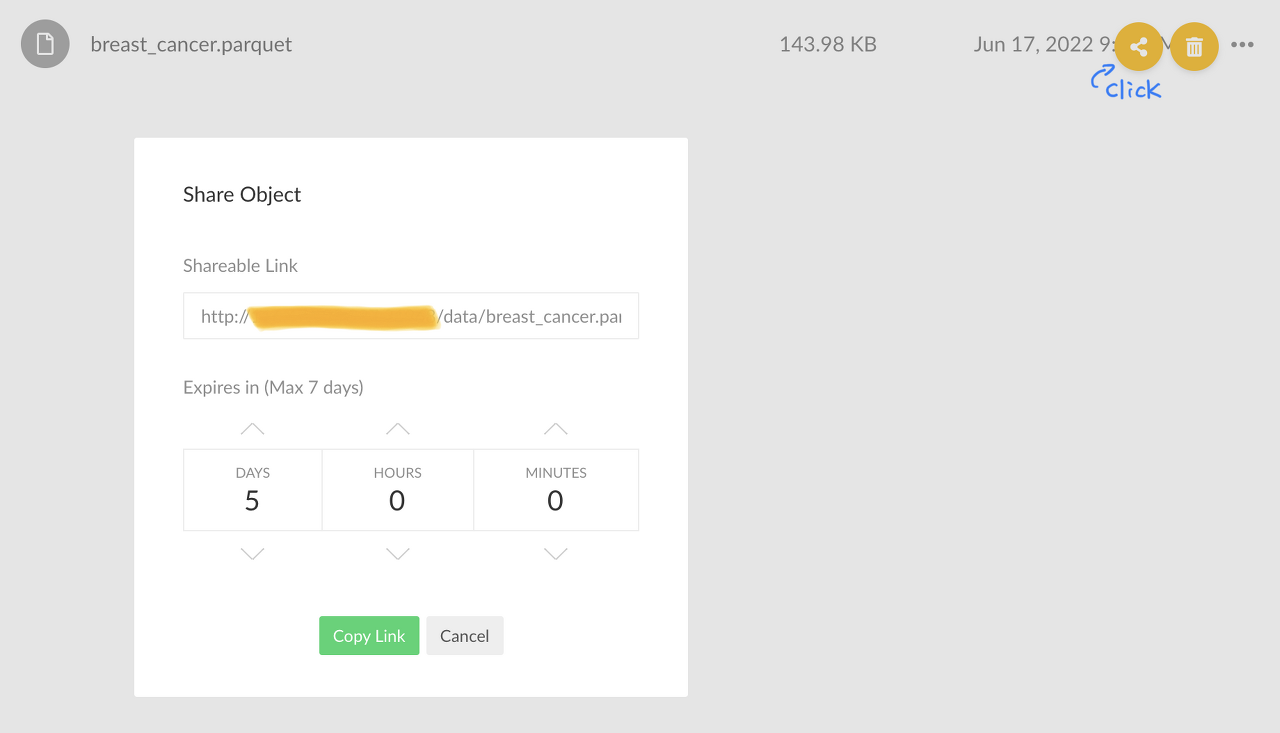Click the Copy Link button
1280x733 pixels.
(x=369, y=636)
